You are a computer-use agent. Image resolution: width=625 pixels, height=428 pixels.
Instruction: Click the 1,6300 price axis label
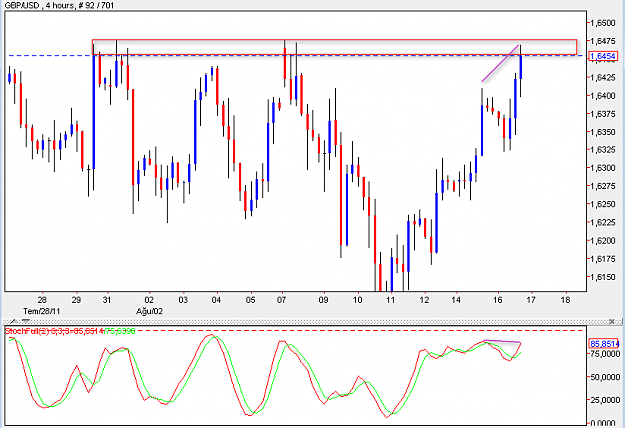[604, 168]
